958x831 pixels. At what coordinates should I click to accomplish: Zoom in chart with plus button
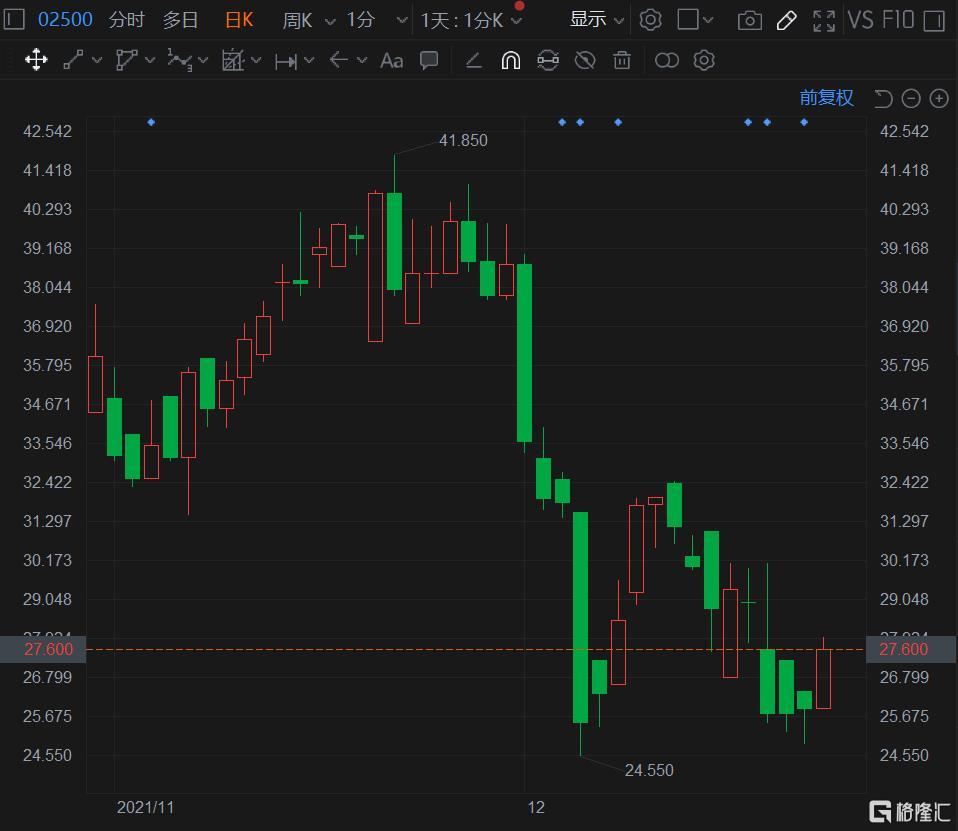(939, 98)
